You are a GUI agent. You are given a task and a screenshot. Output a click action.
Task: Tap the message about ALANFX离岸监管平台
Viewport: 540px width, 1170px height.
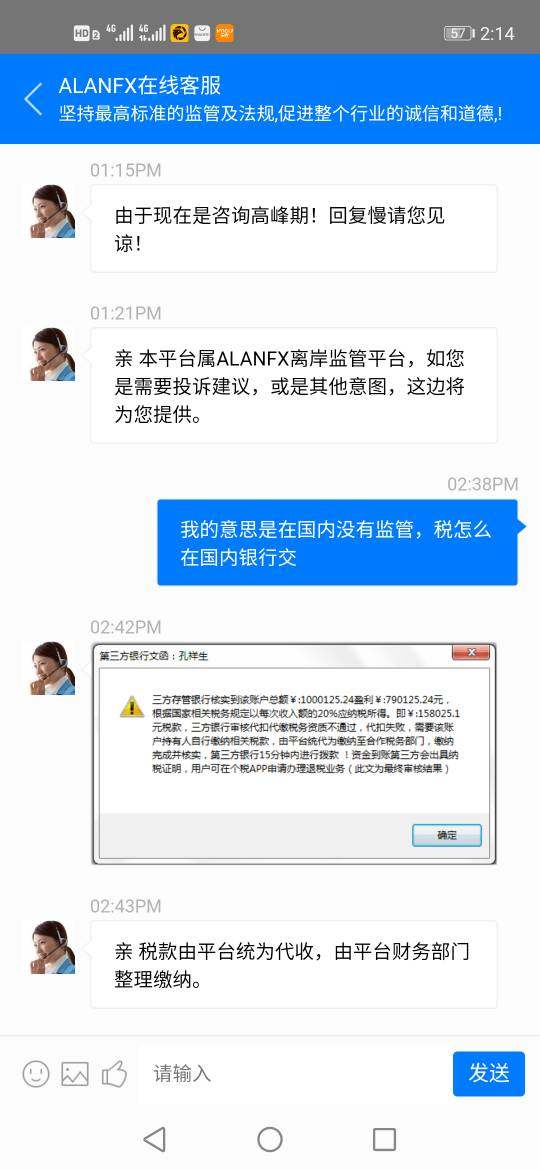294,386
